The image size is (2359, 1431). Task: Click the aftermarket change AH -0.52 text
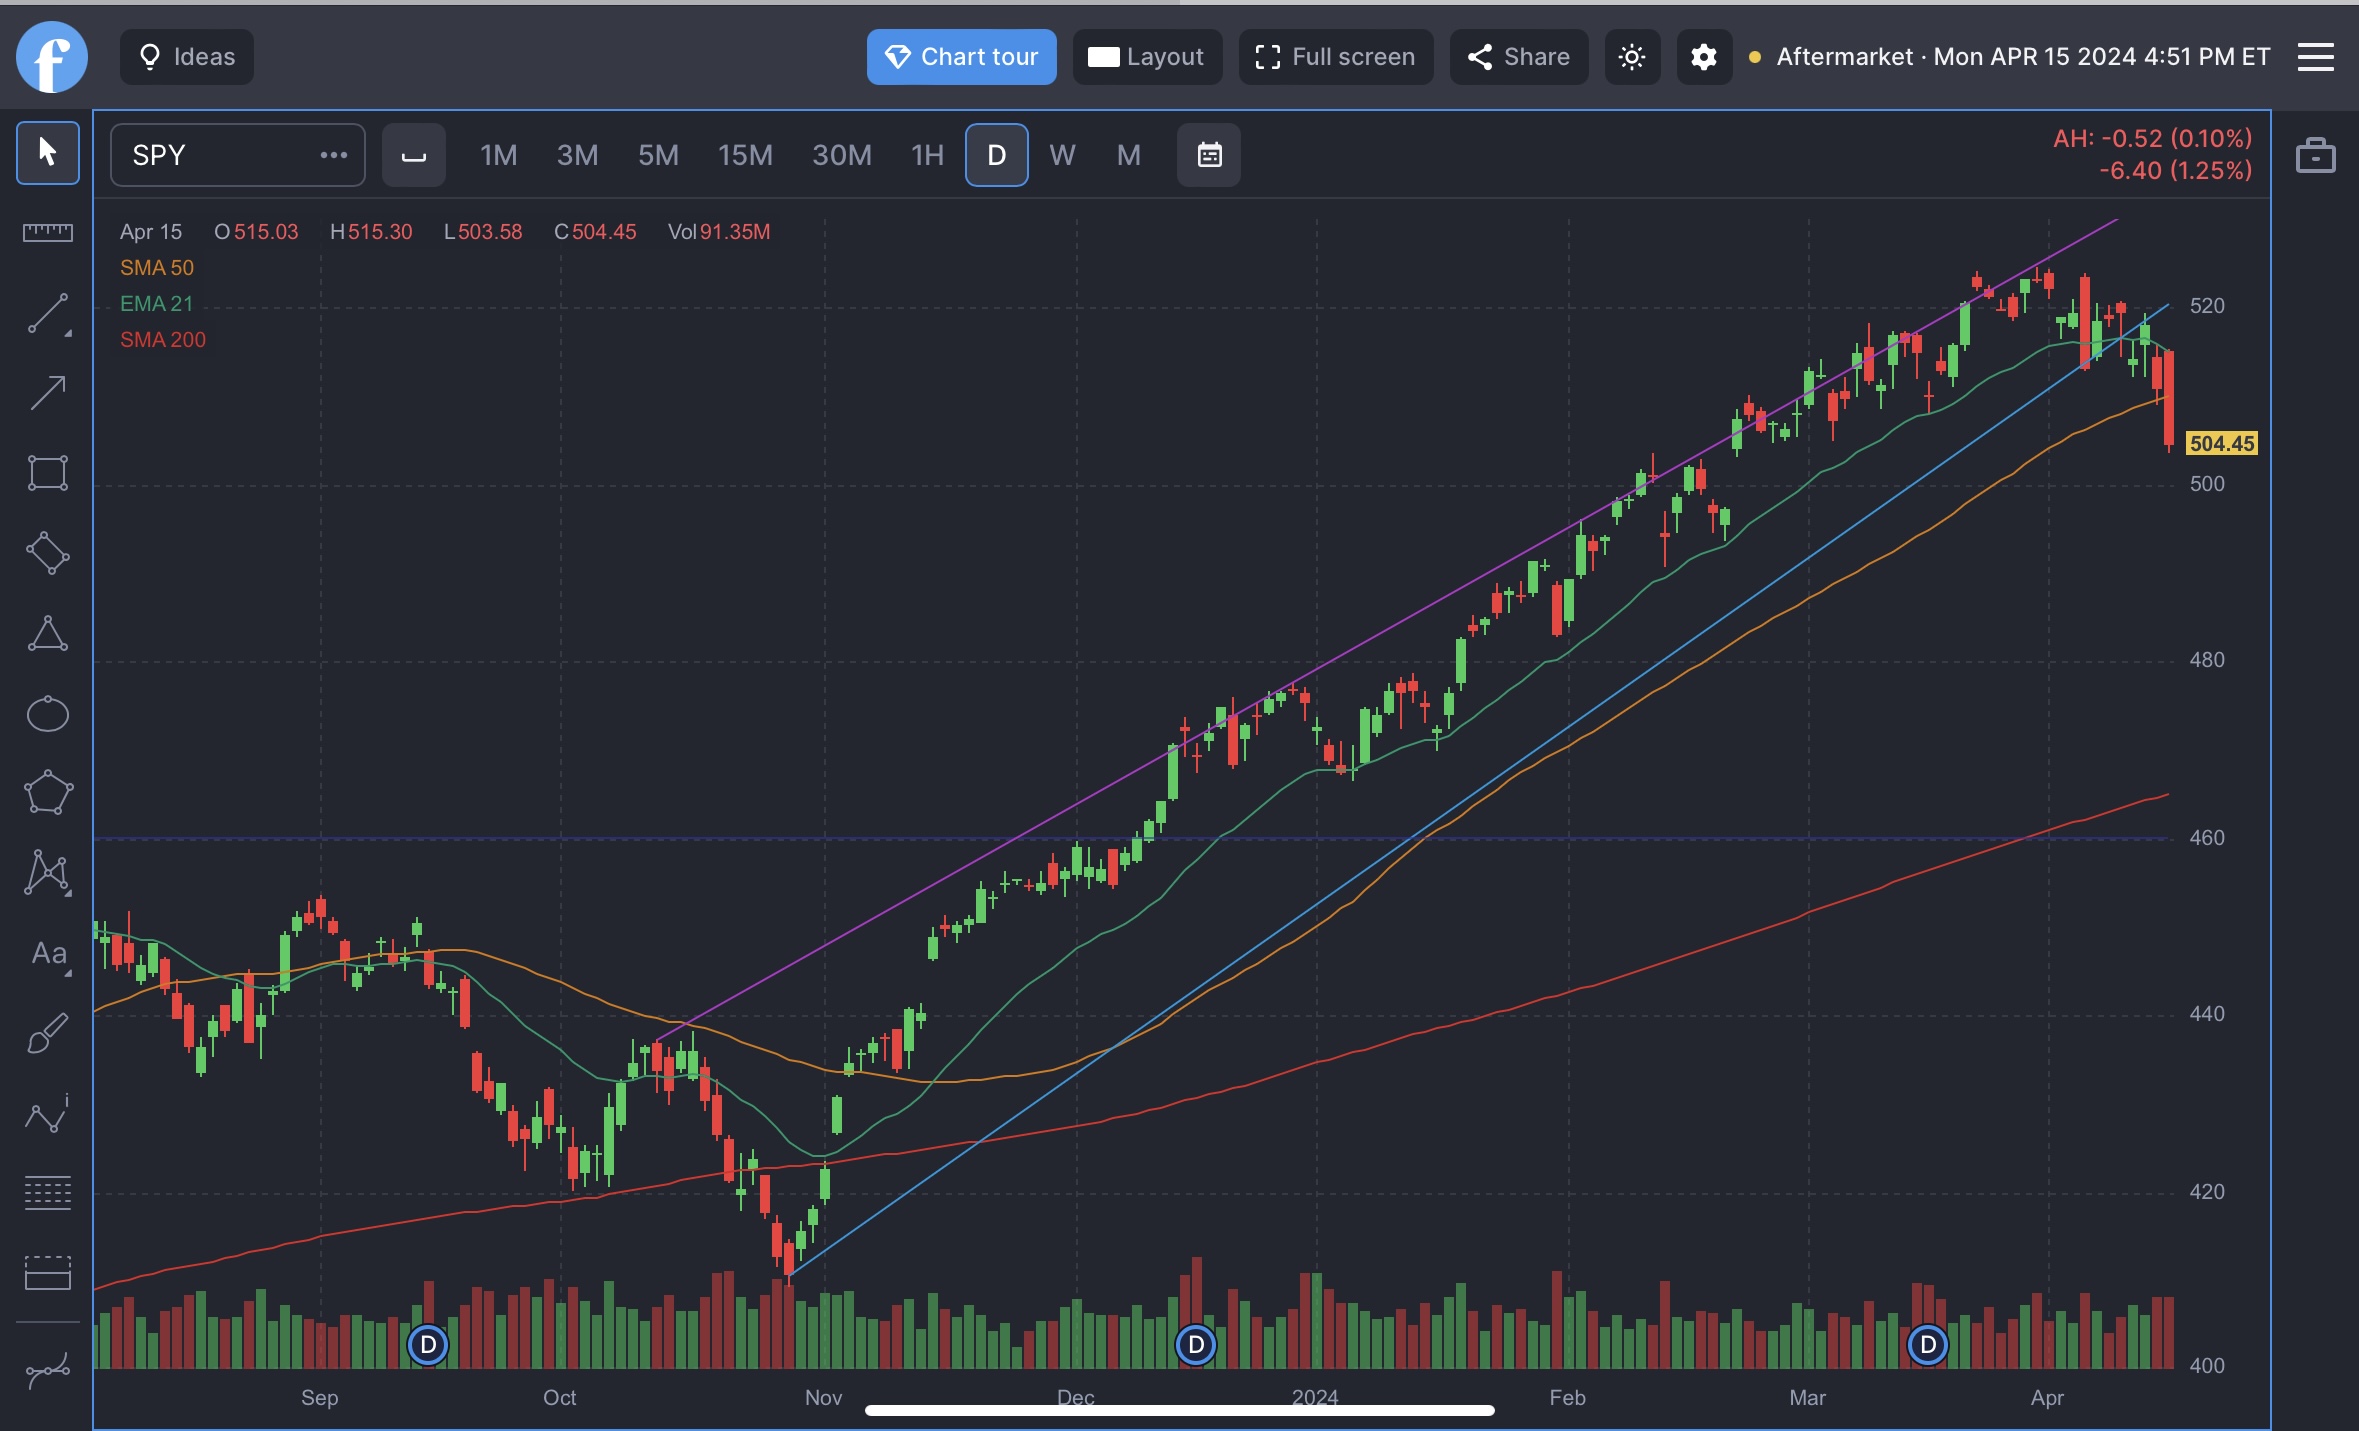click(x=2152, y=138)
